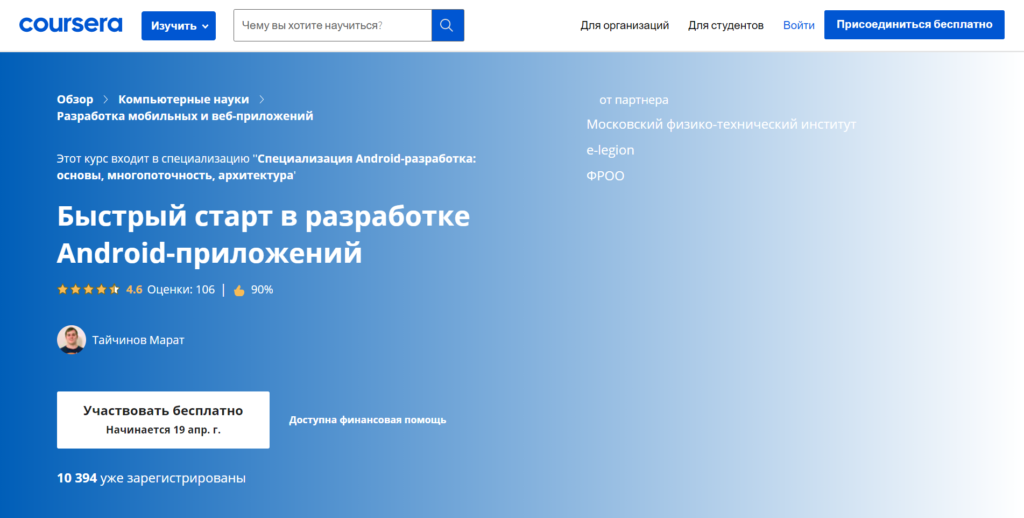Open Разработка мобильных и веб-приложений breadcrumb
Screen dimensions: 1024x518
[x=185, y=116]
